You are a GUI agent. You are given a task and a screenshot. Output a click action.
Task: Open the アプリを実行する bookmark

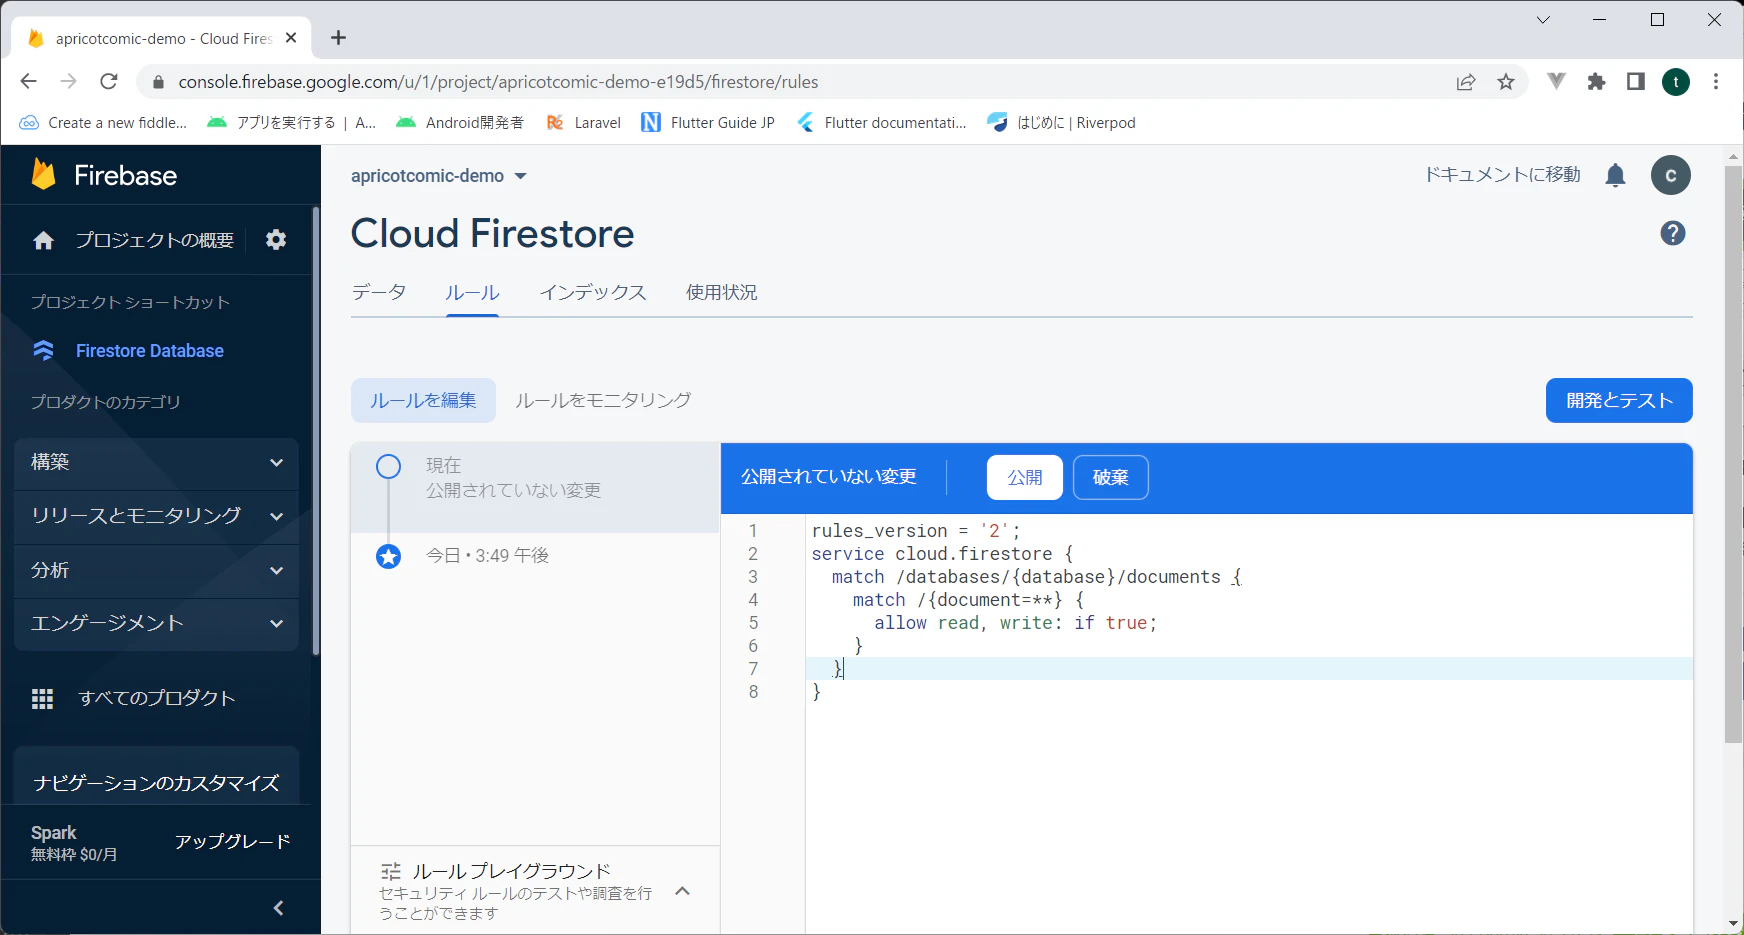point(291,123)
